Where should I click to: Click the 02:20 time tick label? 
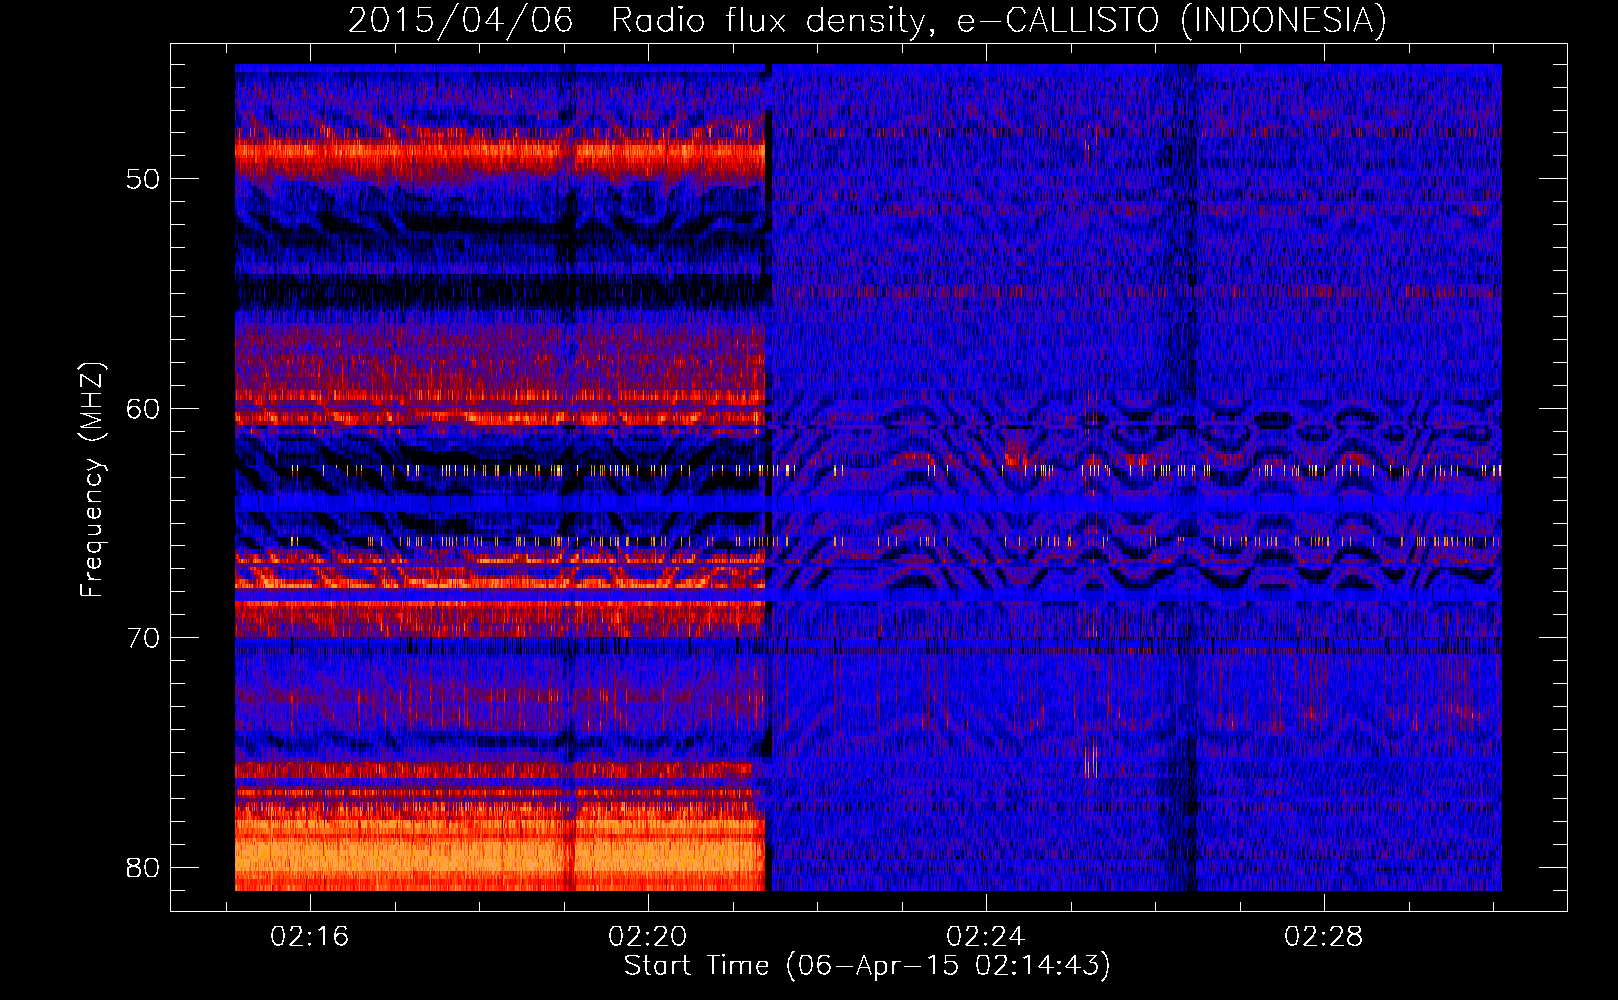648,936
